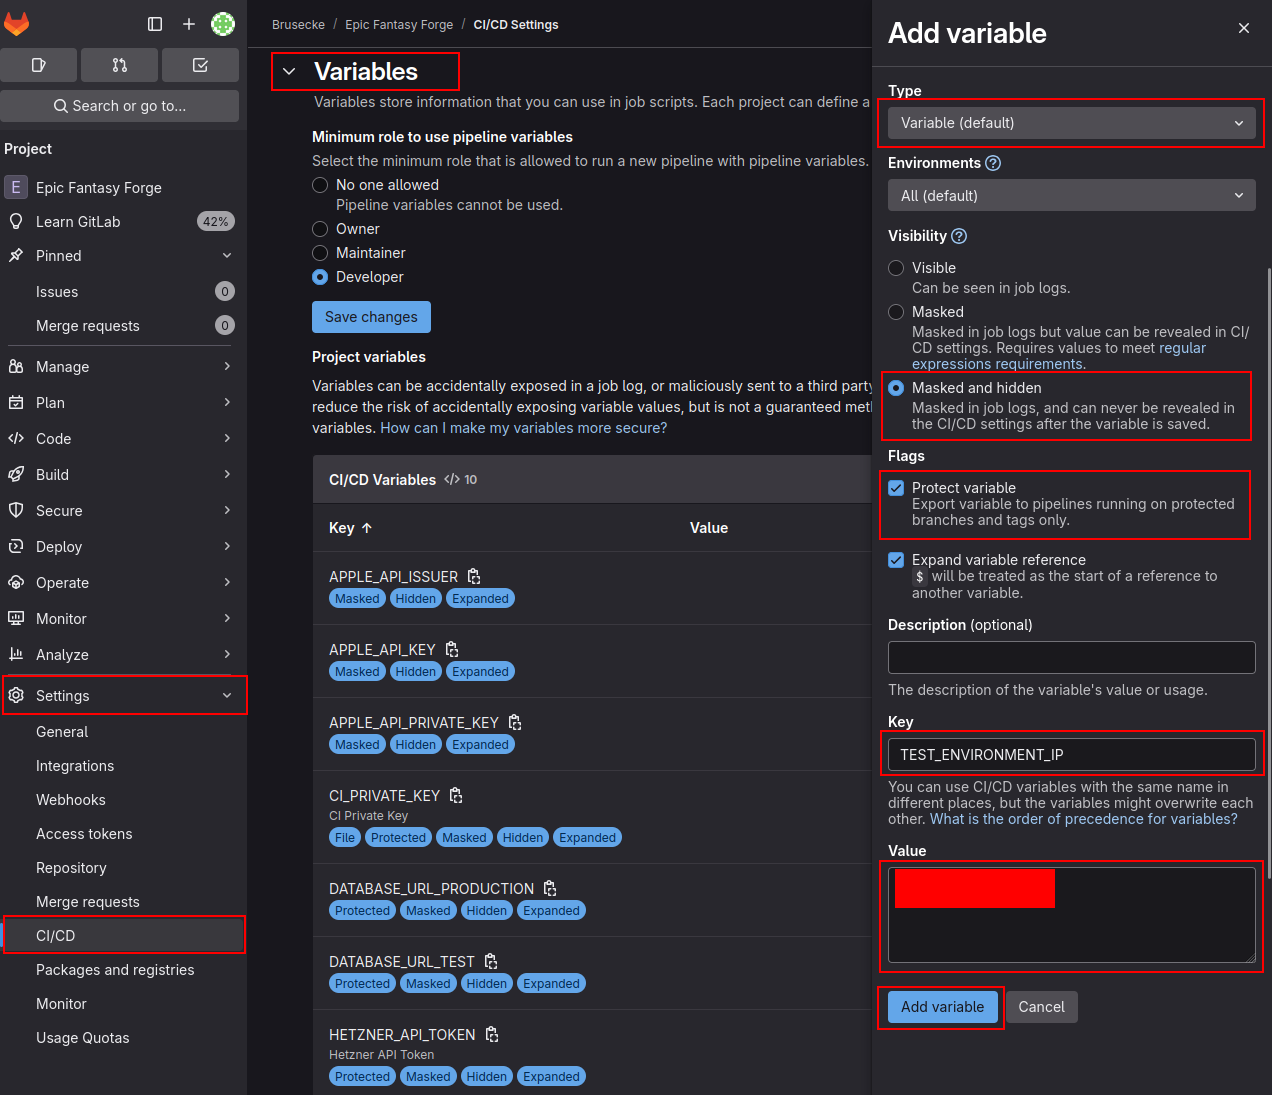Click the Analyze chart icon
This screenshot has height=1095, width=1272.
pyautogui.click(x=16, y=654)
